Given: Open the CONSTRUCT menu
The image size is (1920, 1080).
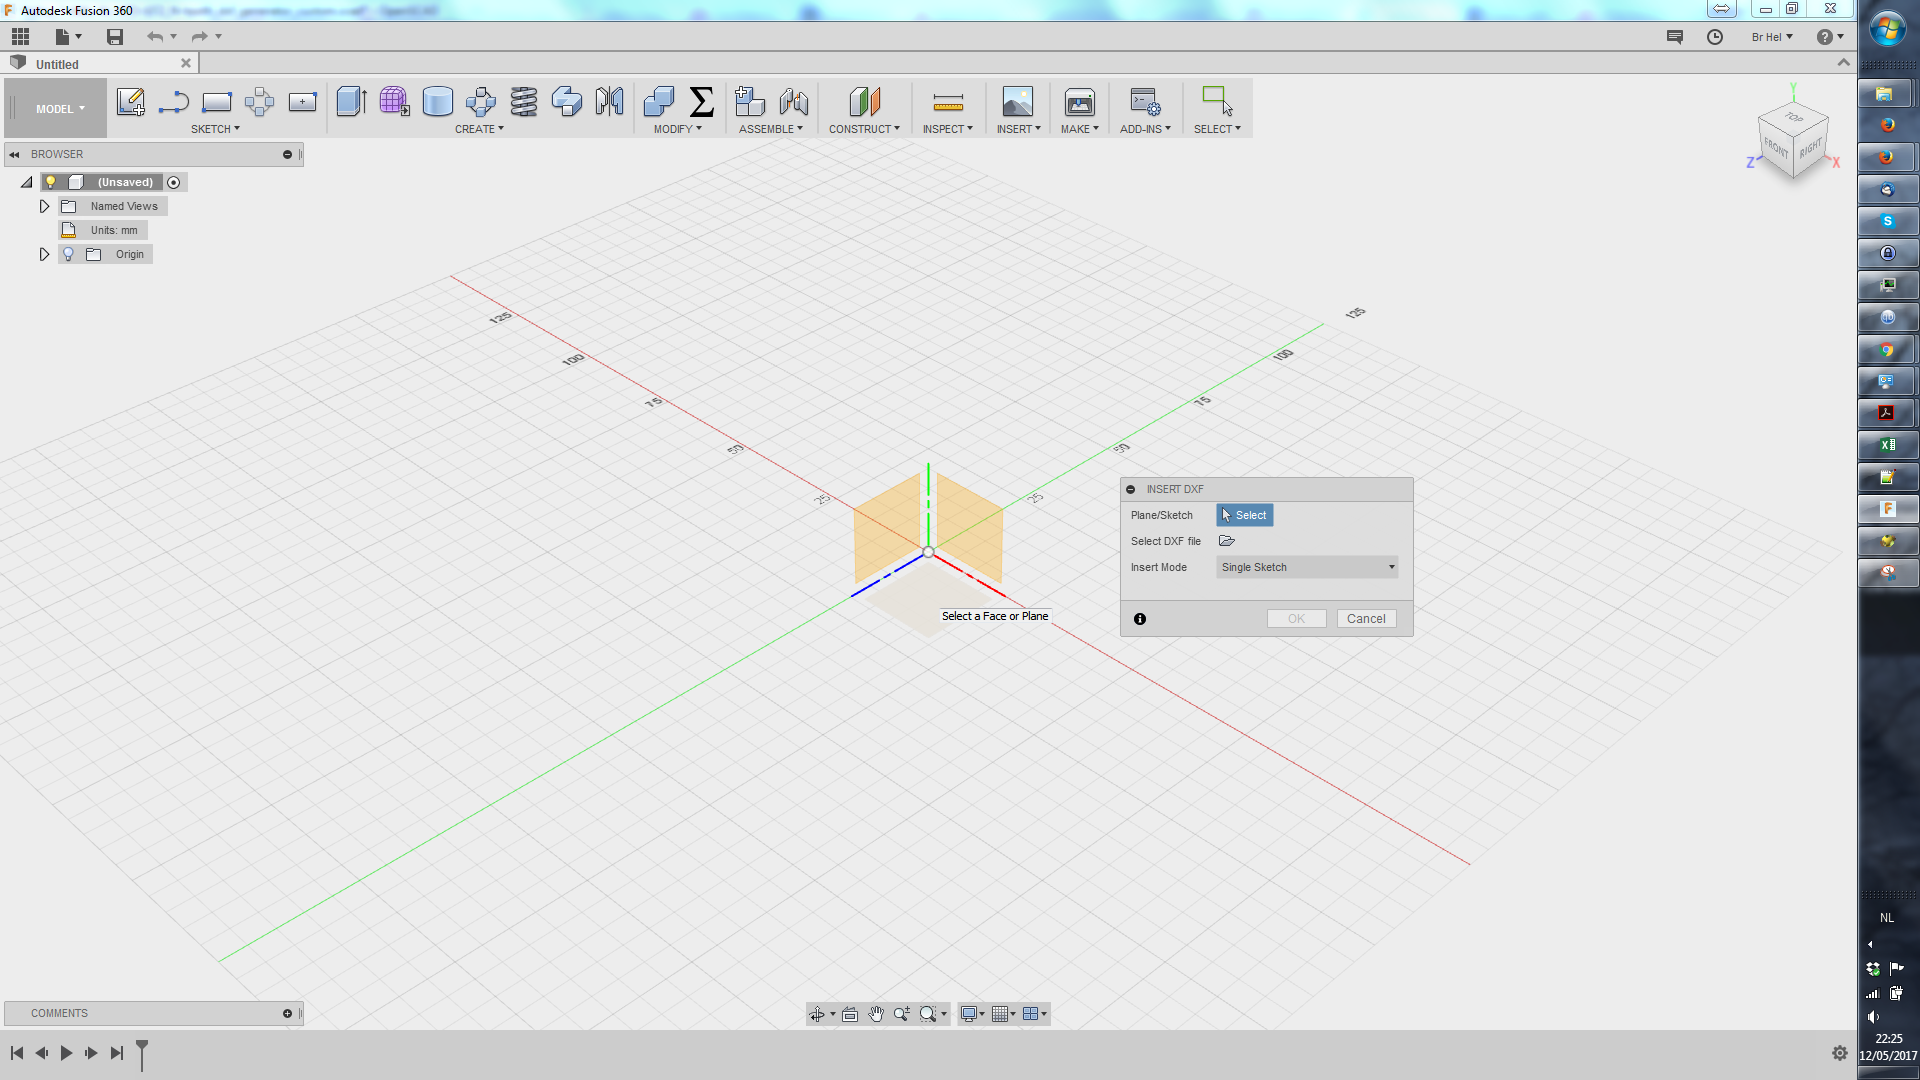Looking at the screenshot, I should (864, 129).
